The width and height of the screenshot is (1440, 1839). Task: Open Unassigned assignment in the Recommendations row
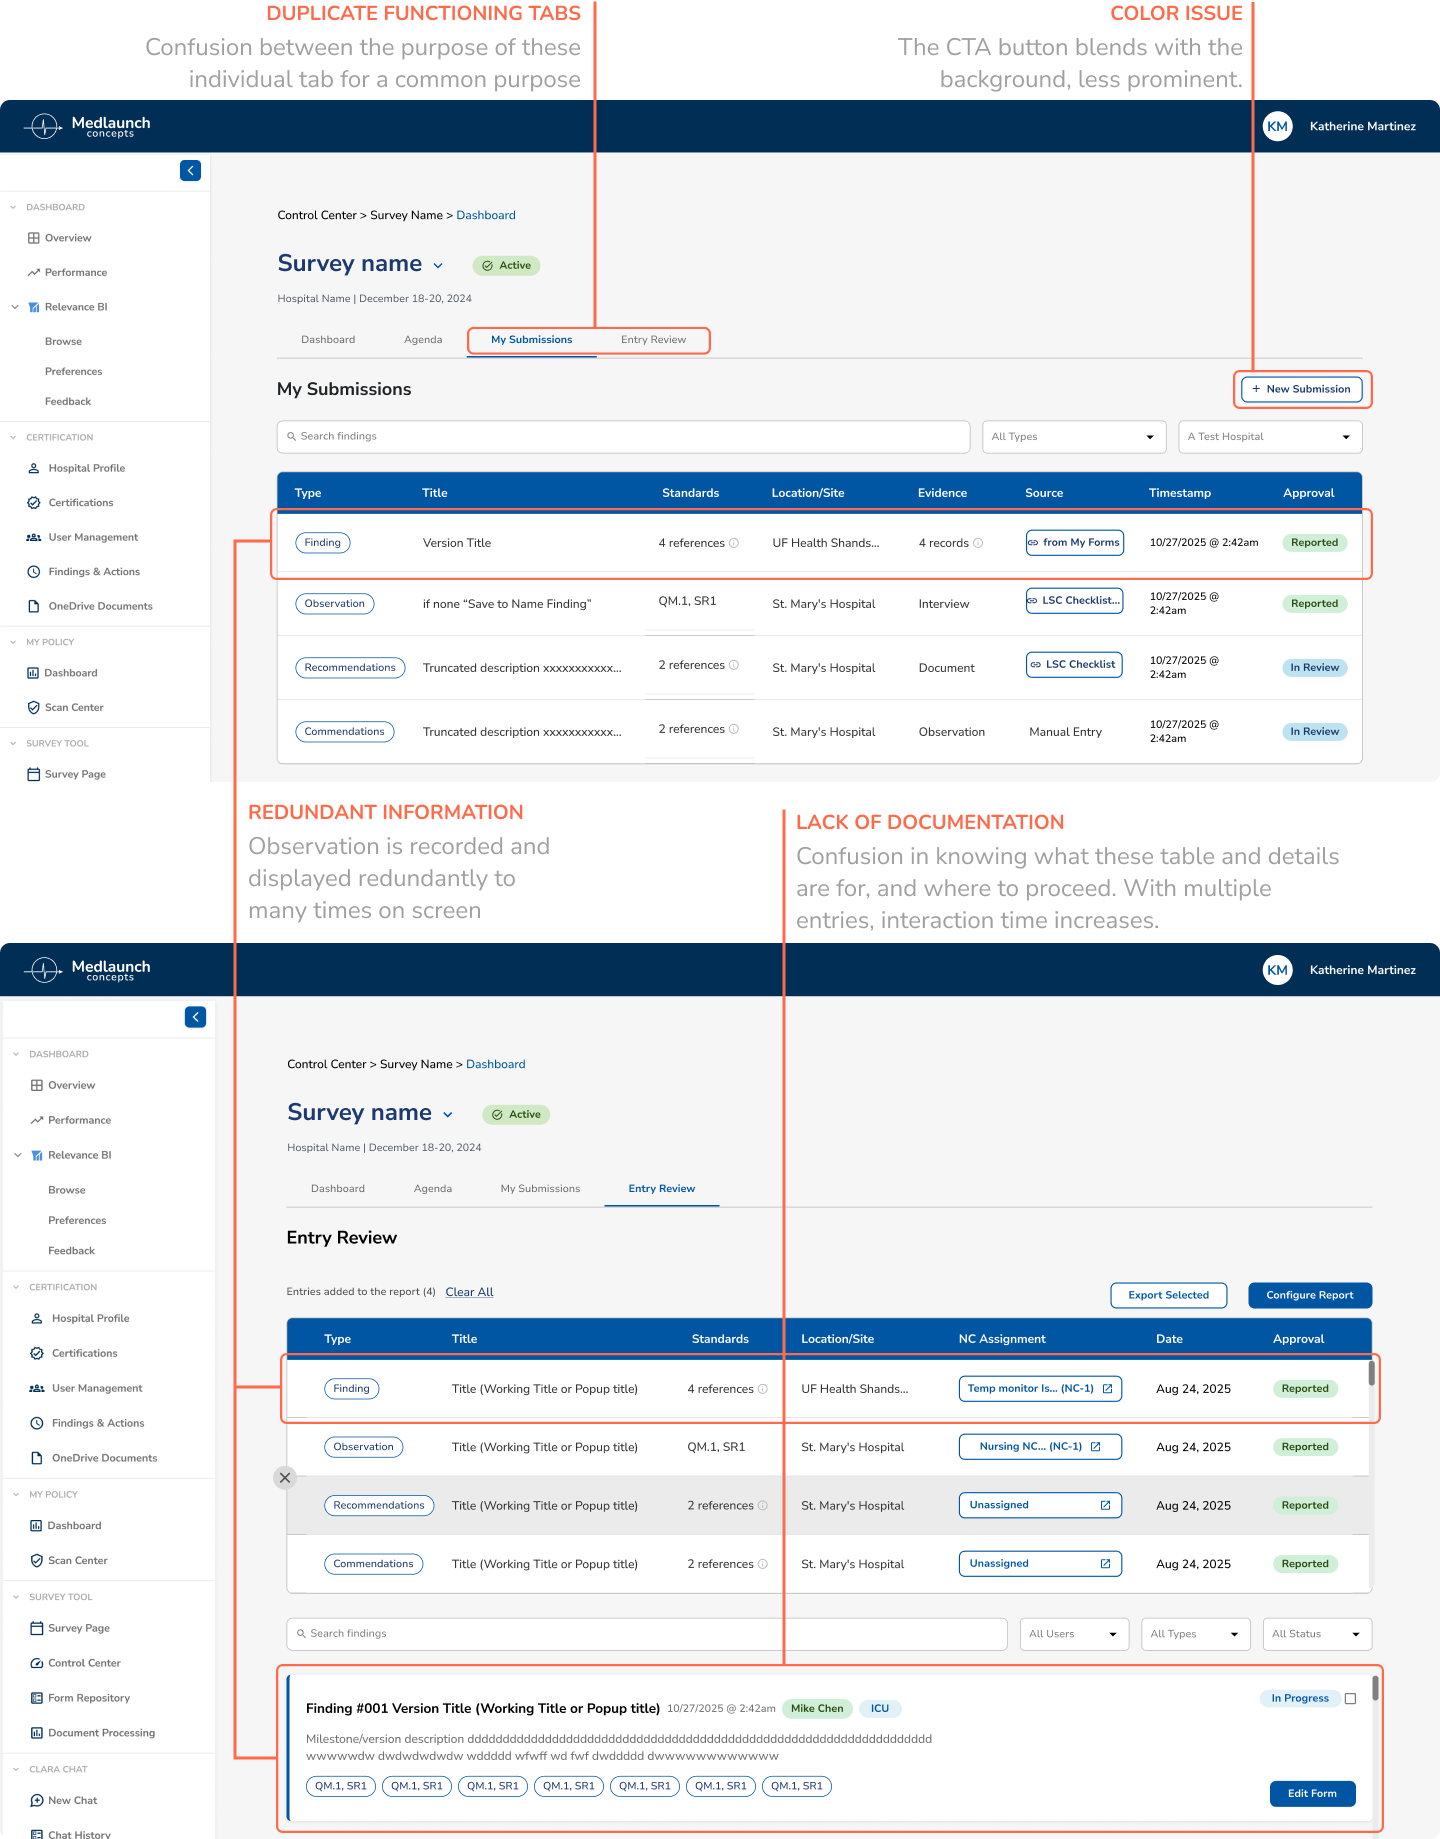1040,1506
